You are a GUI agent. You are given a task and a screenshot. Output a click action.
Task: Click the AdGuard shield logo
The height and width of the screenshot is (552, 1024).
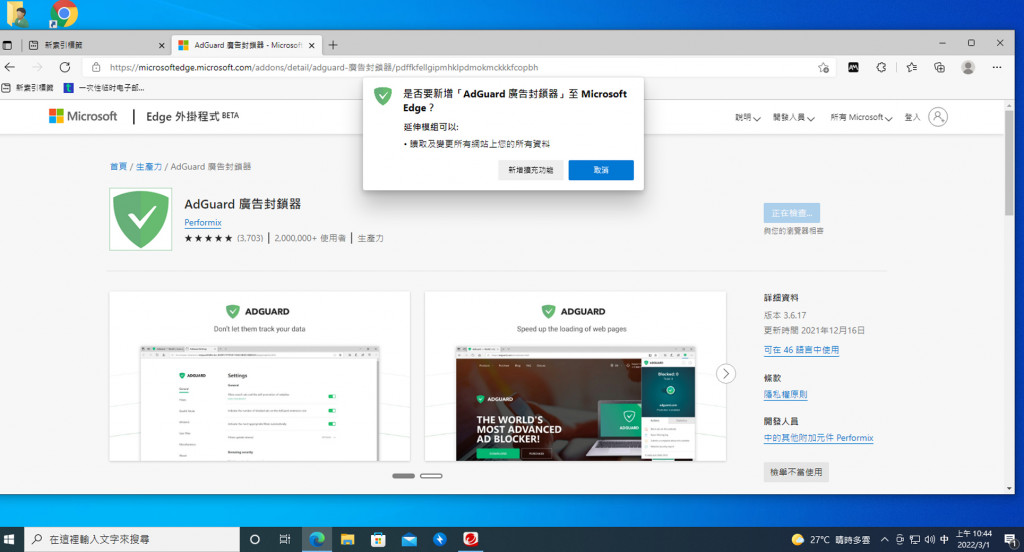(140, 219)
